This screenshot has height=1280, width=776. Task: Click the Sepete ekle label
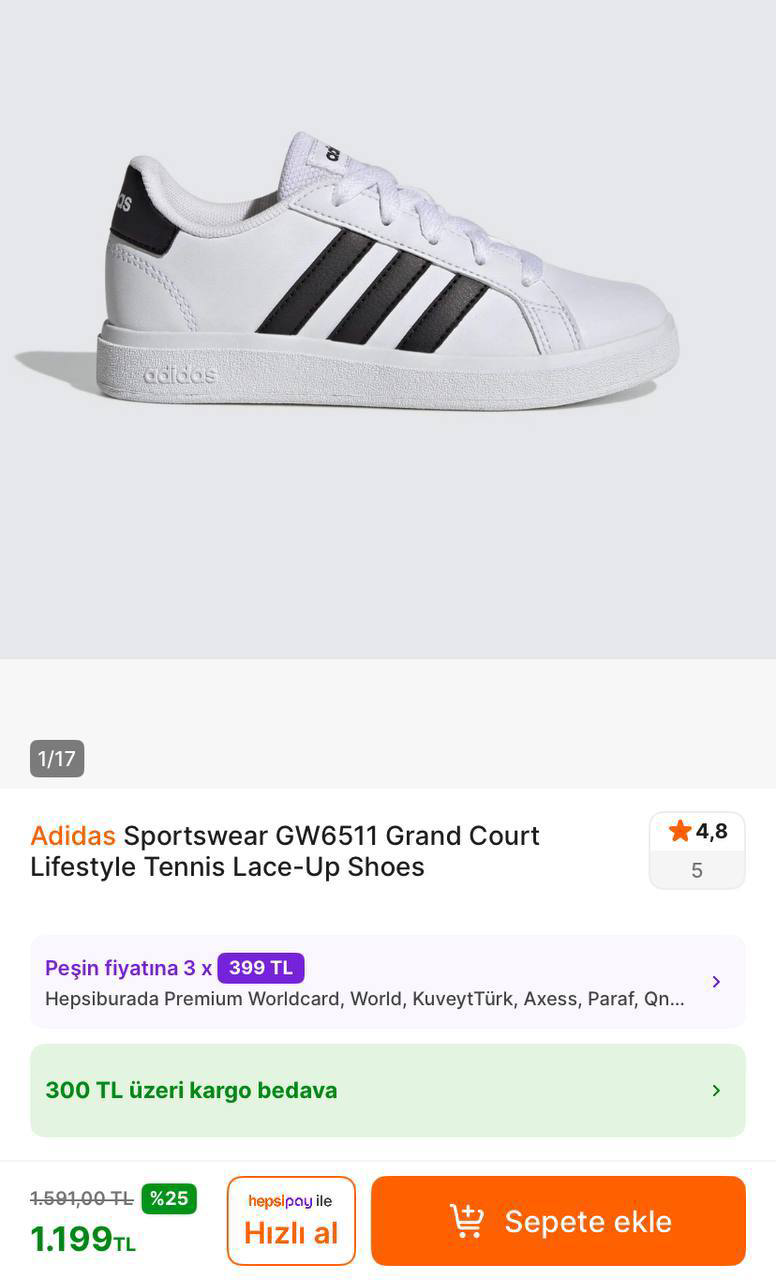(x=588, y=1221)
